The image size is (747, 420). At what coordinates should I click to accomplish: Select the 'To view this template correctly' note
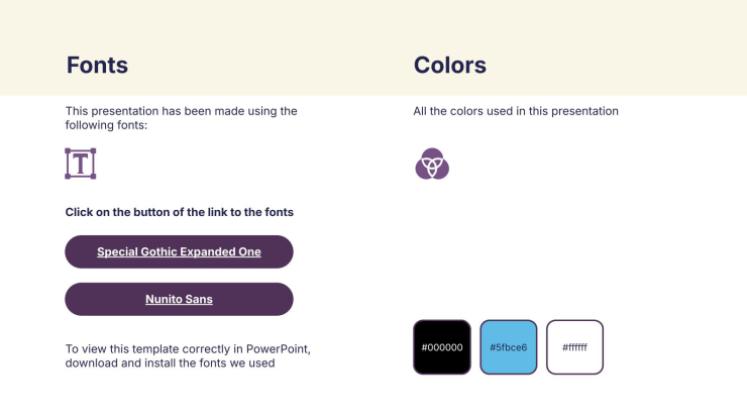point(188,356)
